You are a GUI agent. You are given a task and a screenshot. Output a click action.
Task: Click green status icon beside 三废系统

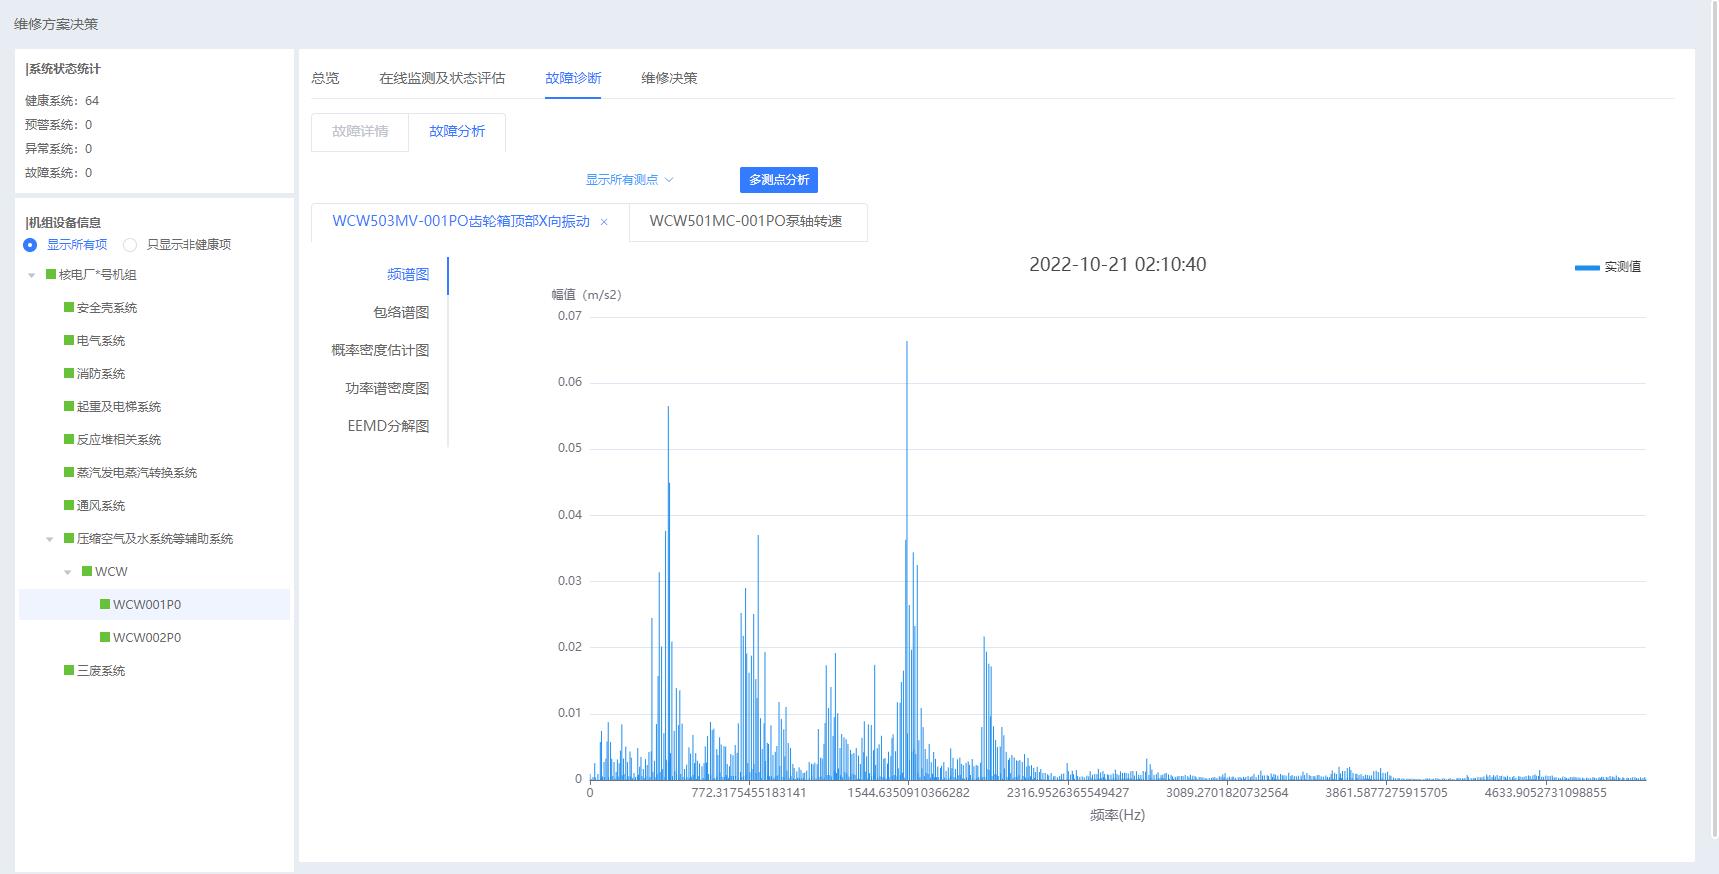(69, 671)
